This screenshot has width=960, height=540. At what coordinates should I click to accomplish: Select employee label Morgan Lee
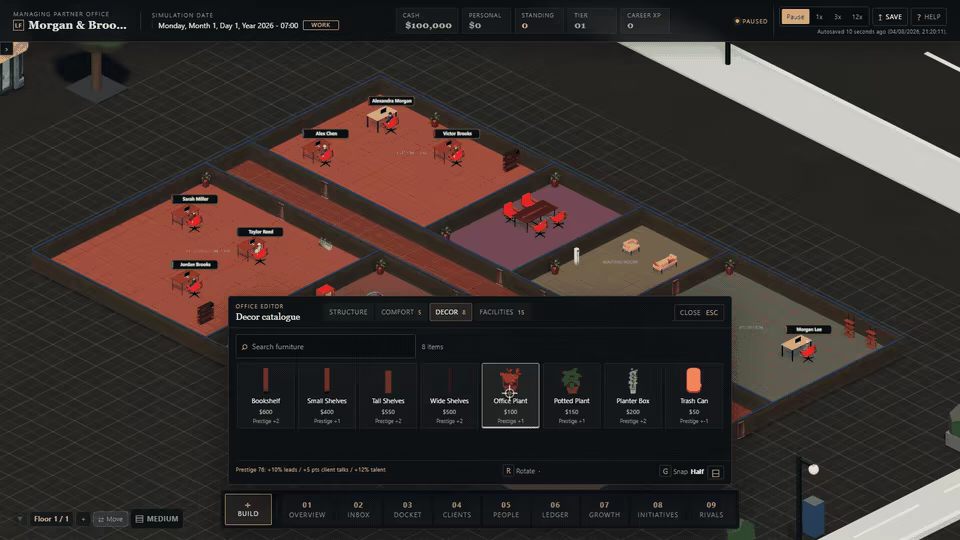tap(809, 329)
